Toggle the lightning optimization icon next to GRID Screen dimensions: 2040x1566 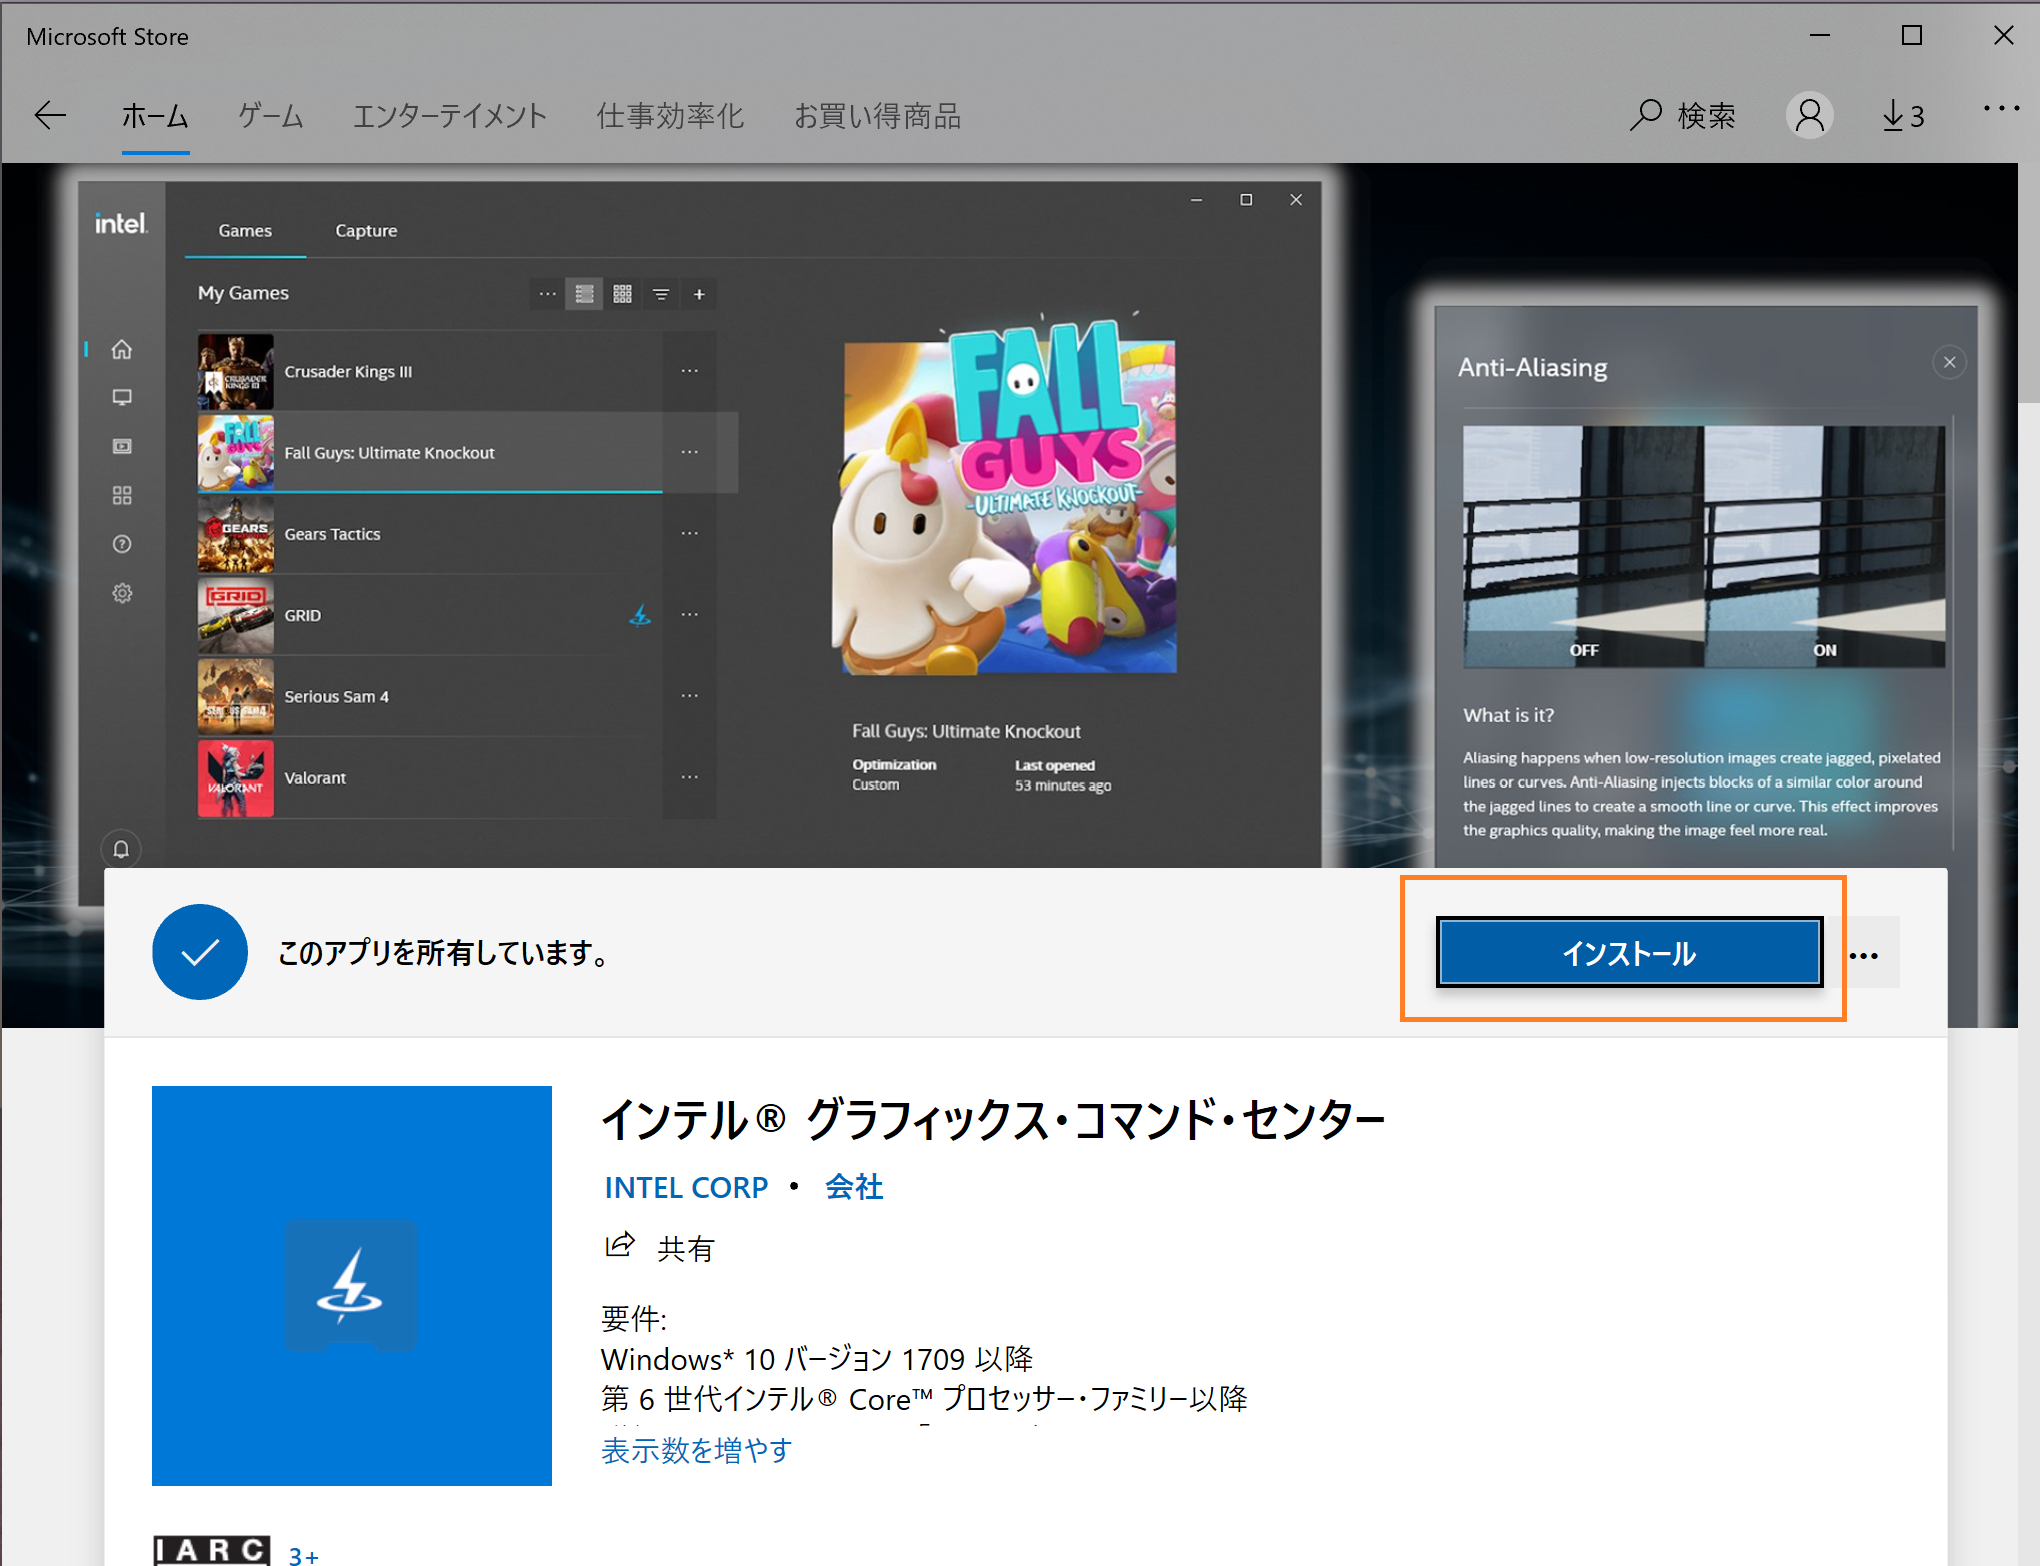[x=640, y=615]
